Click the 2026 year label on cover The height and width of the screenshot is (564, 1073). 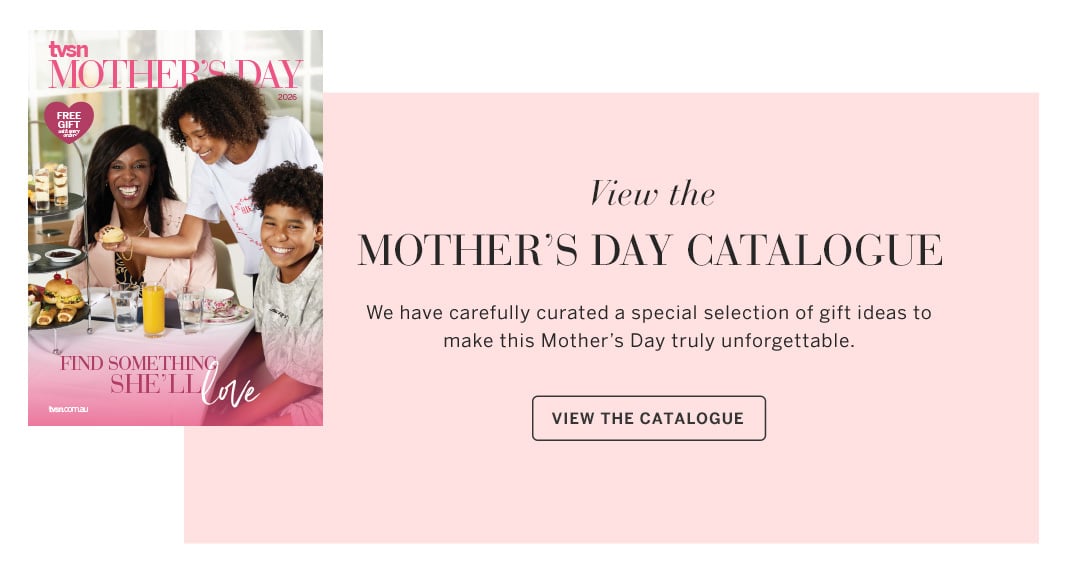(288, 97)
